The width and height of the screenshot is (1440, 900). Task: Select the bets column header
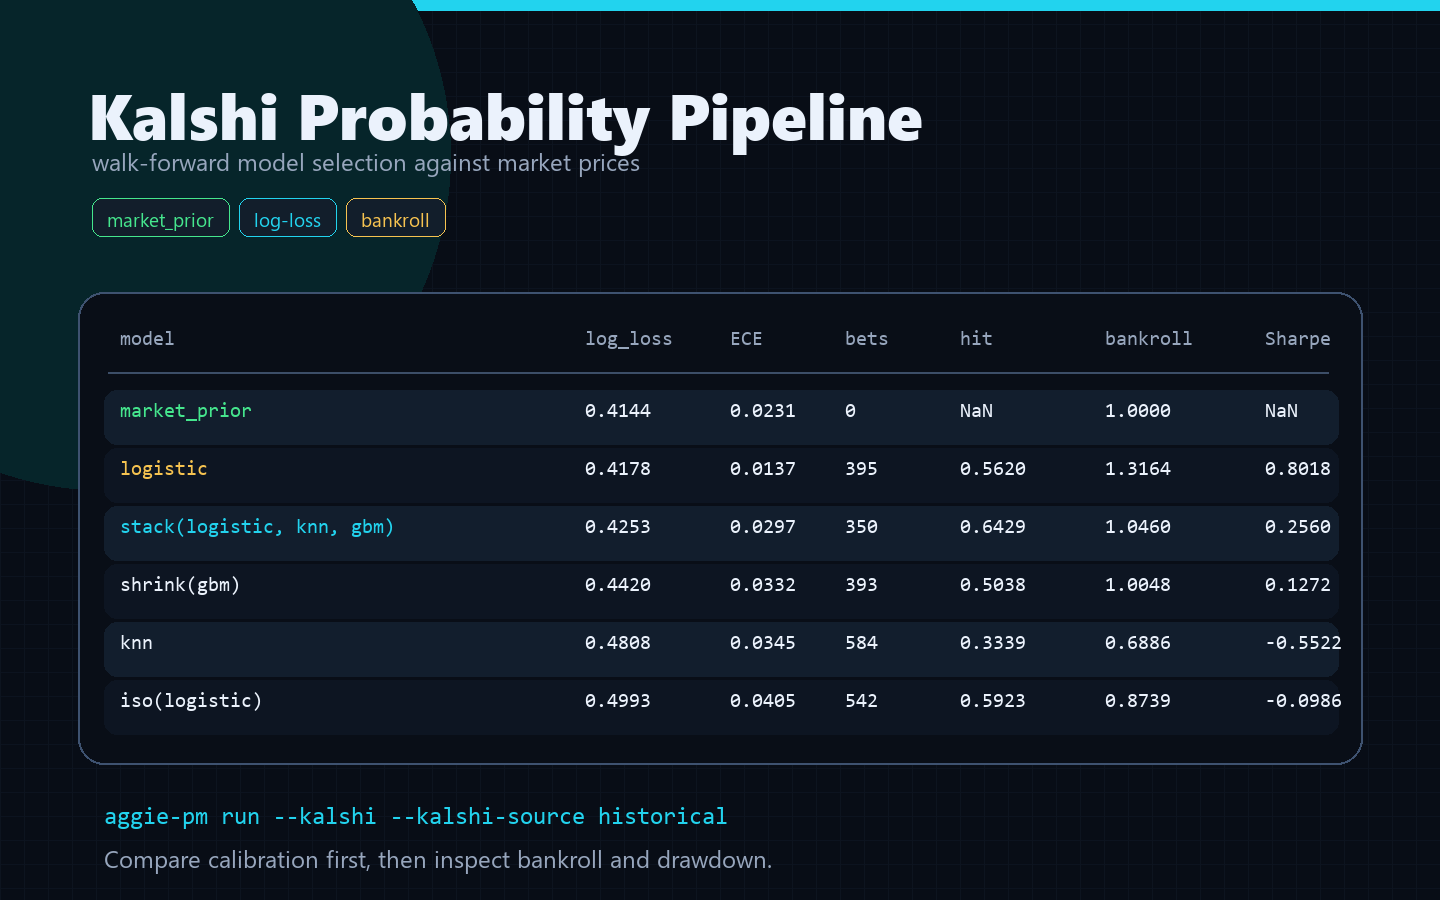click(867, 339)
